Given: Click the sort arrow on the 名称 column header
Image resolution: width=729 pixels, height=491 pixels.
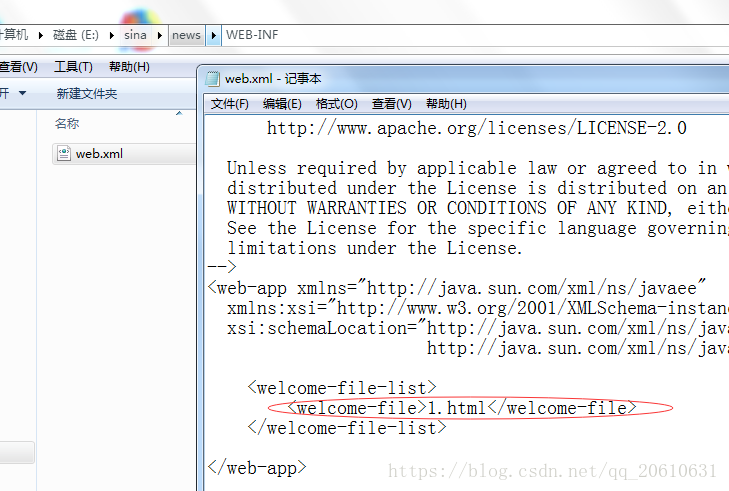Looking at the screenshot, I should coord(179,113).
